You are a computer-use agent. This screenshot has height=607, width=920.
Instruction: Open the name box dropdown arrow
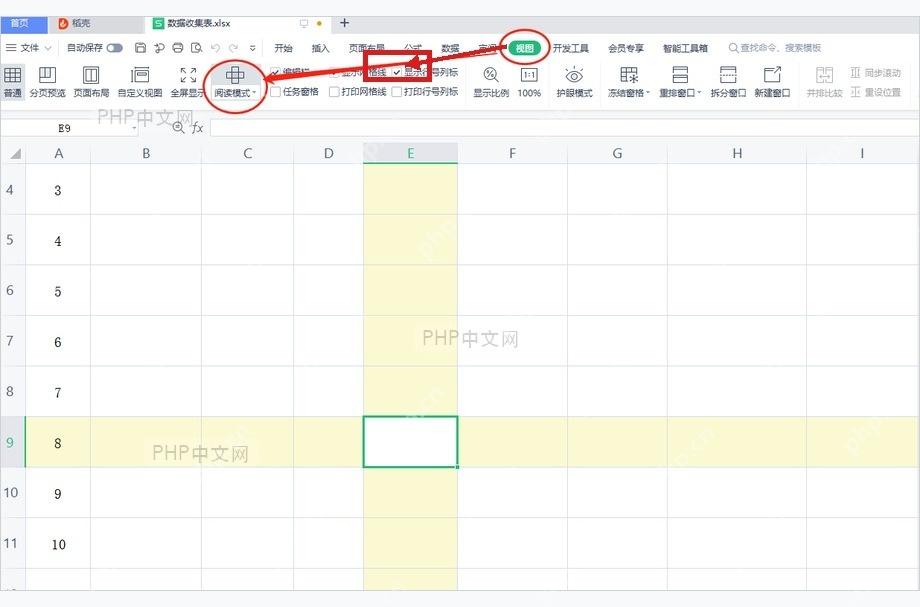coord(134,128)
